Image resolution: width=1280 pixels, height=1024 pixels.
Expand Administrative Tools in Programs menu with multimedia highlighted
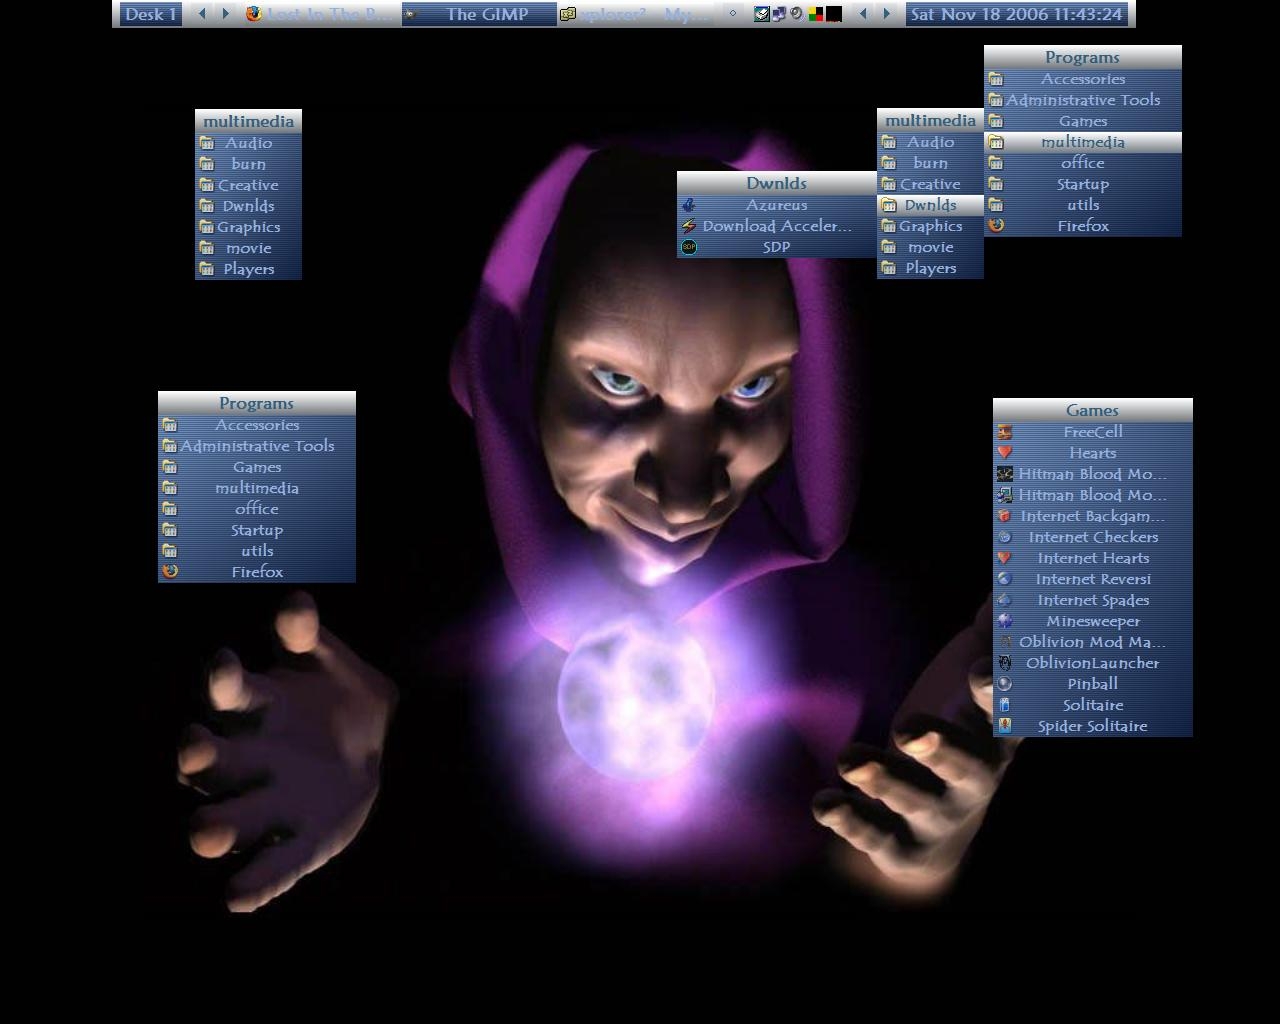[x=1083, y=100]
